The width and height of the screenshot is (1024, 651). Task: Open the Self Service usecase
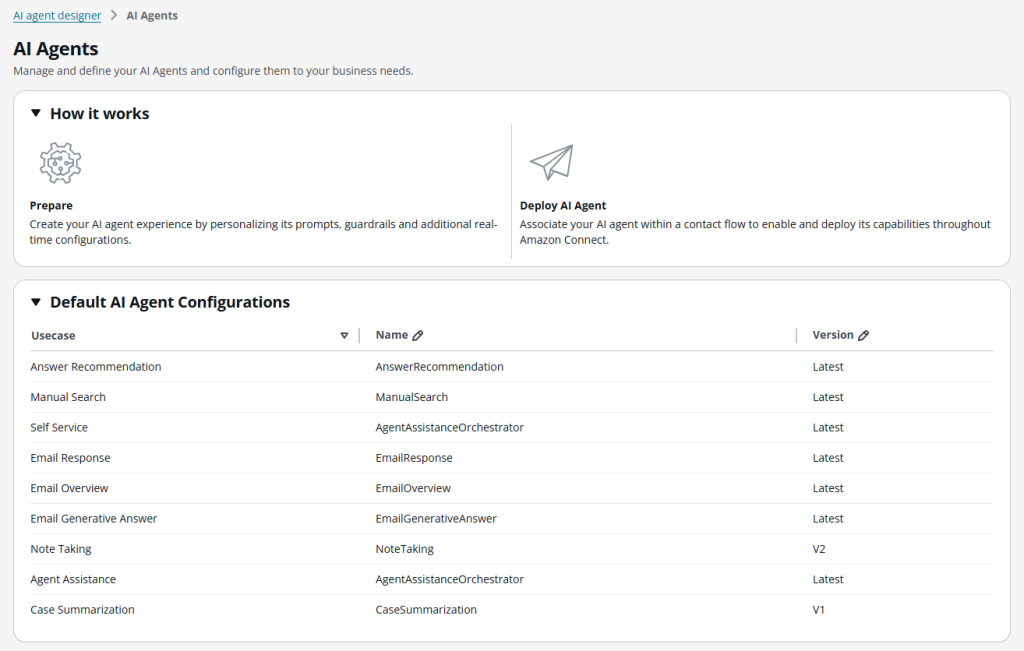click(60, 427)
